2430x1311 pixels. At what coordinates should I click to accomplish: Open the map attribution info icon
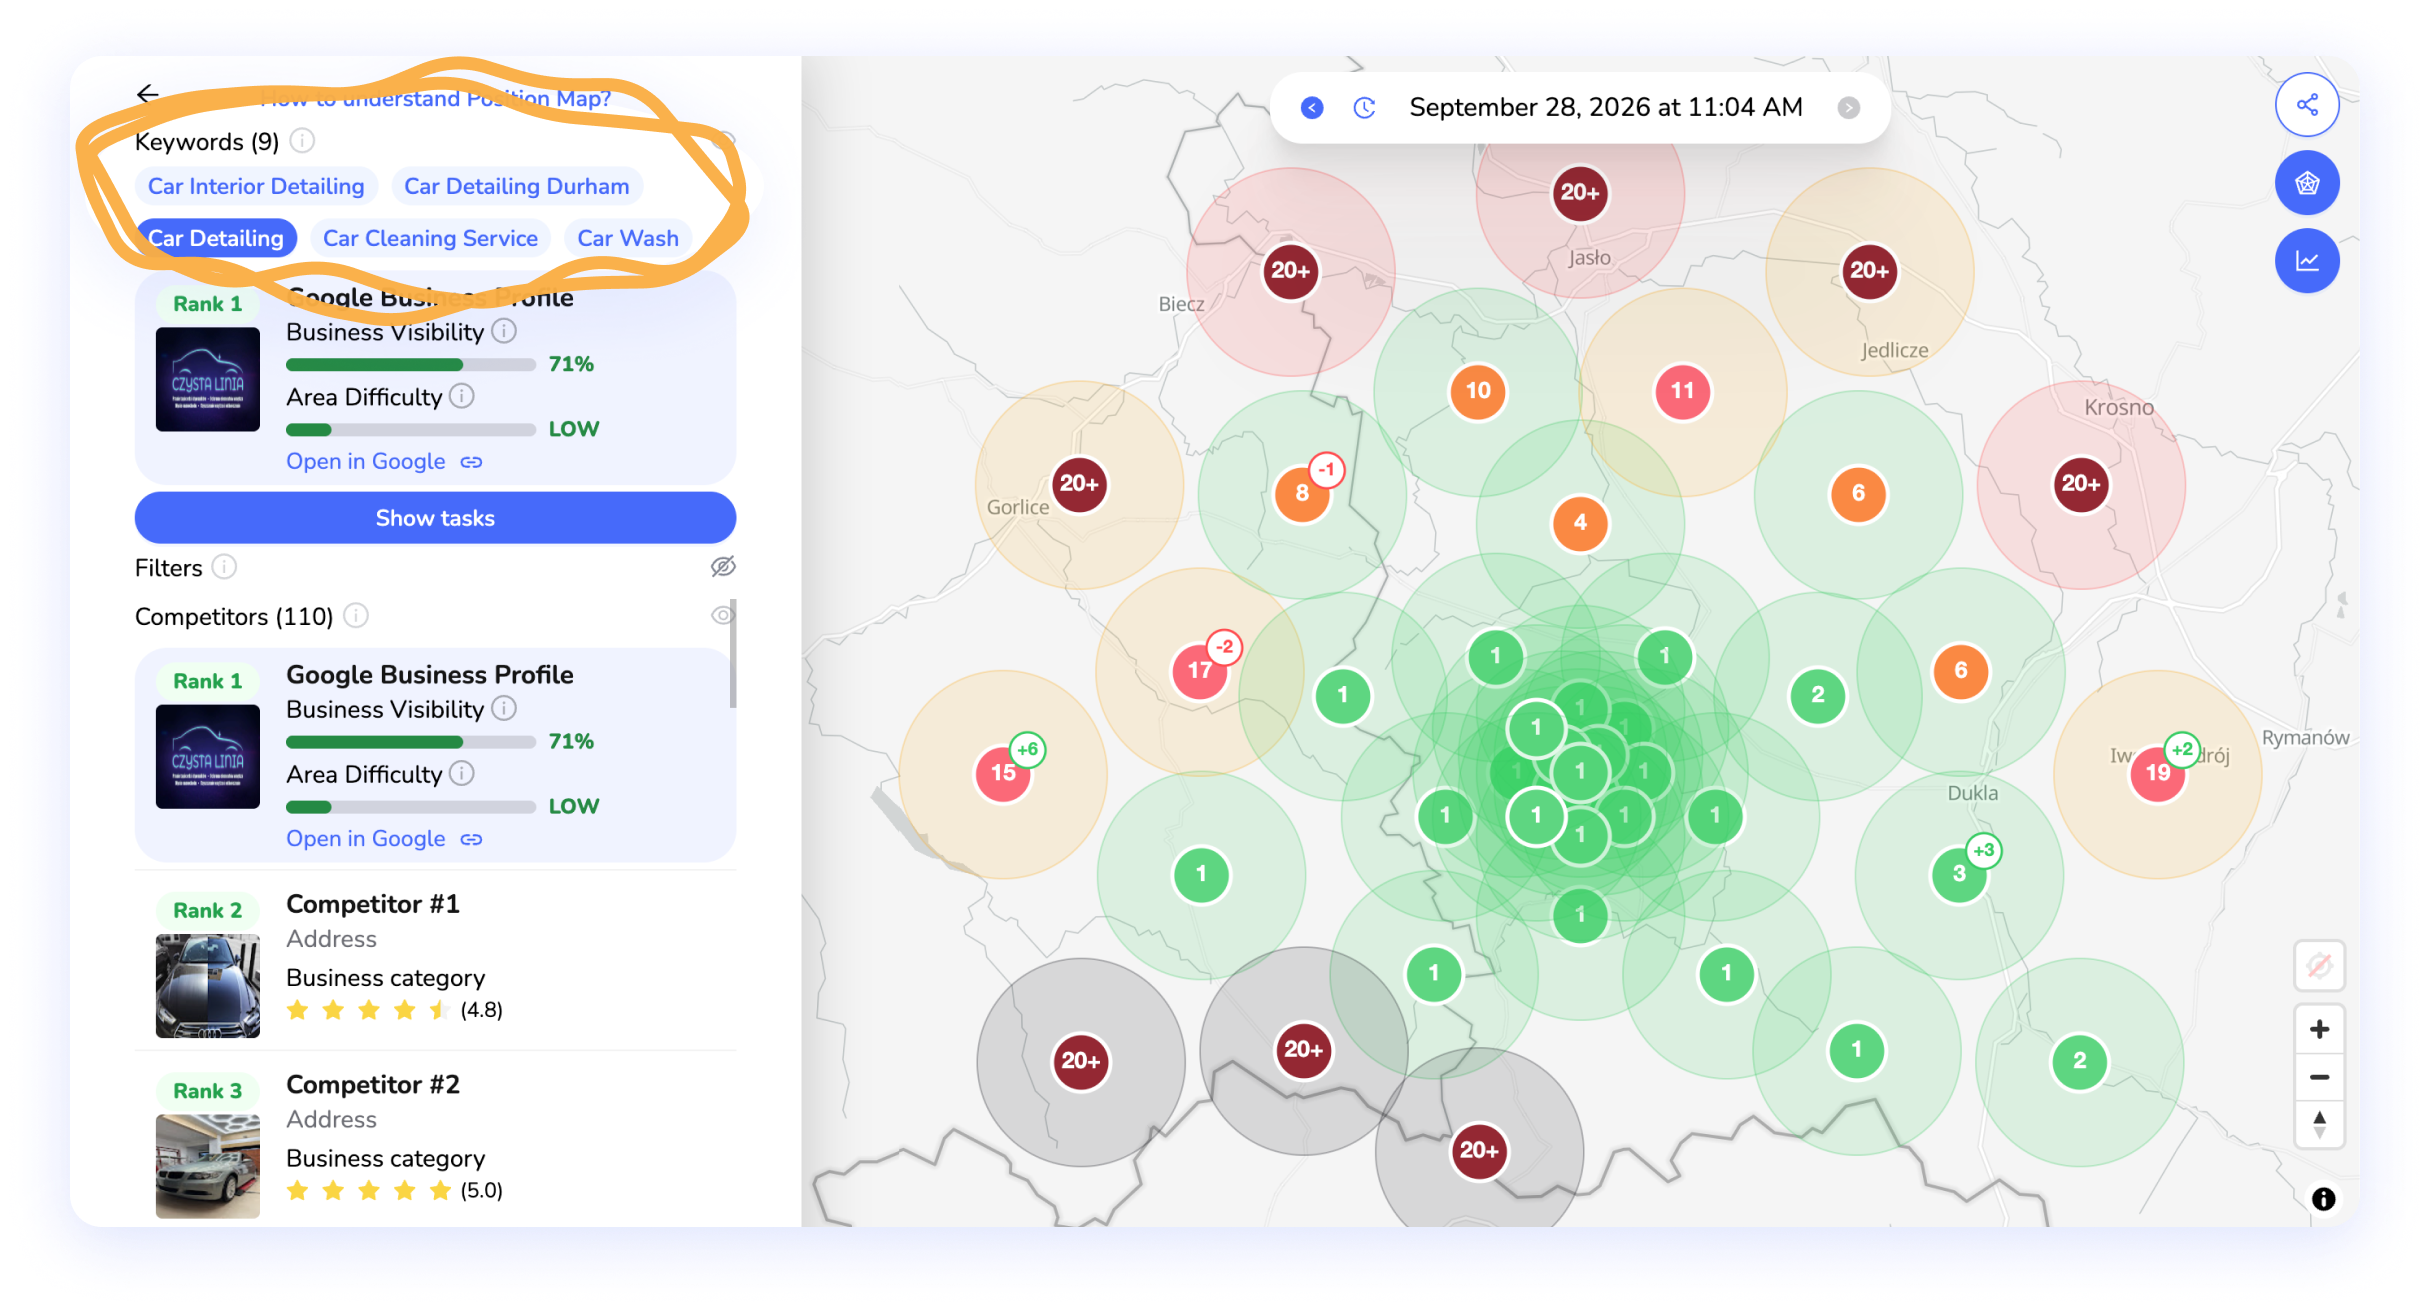coord(2323,1198)
